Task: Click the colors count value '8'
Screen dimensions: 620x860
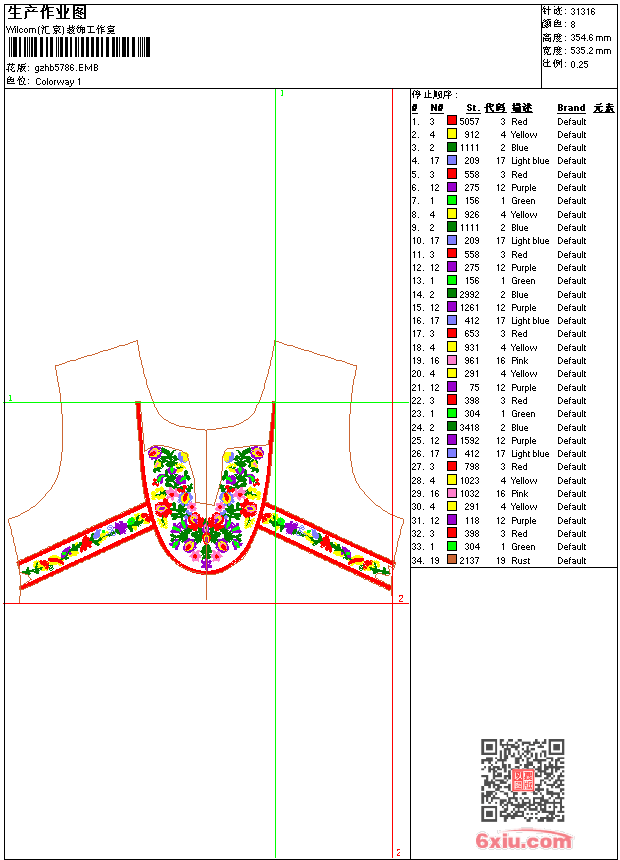Action: [573, 25]
